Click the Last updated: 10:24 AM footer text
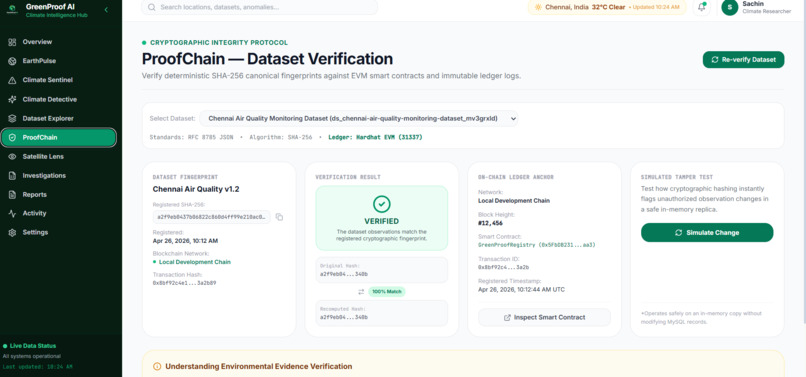 (38, 367)
